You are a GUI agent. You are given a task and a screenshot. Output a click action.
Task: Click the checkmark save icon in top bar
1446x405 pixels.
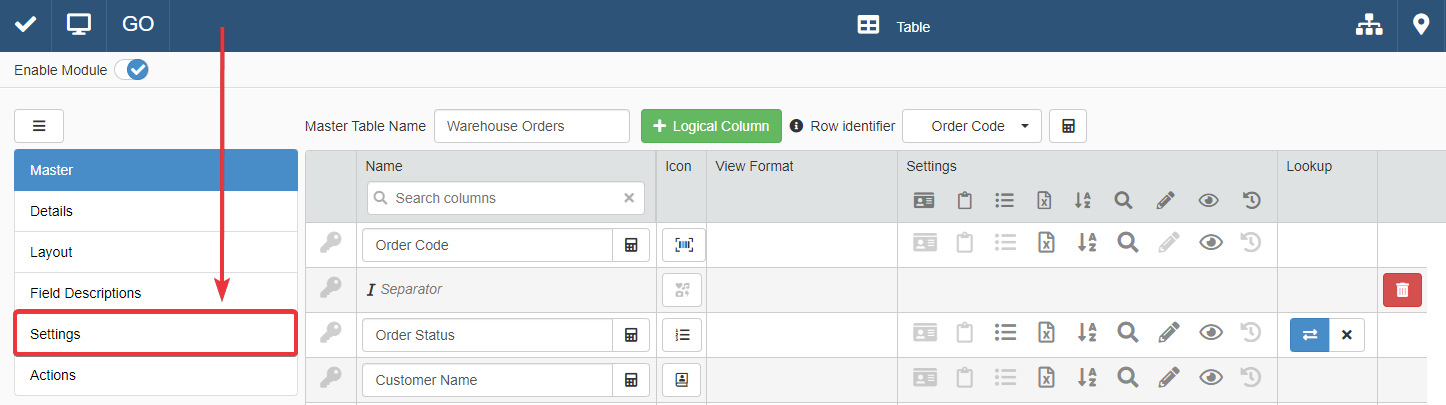click(x=25, y=25)
